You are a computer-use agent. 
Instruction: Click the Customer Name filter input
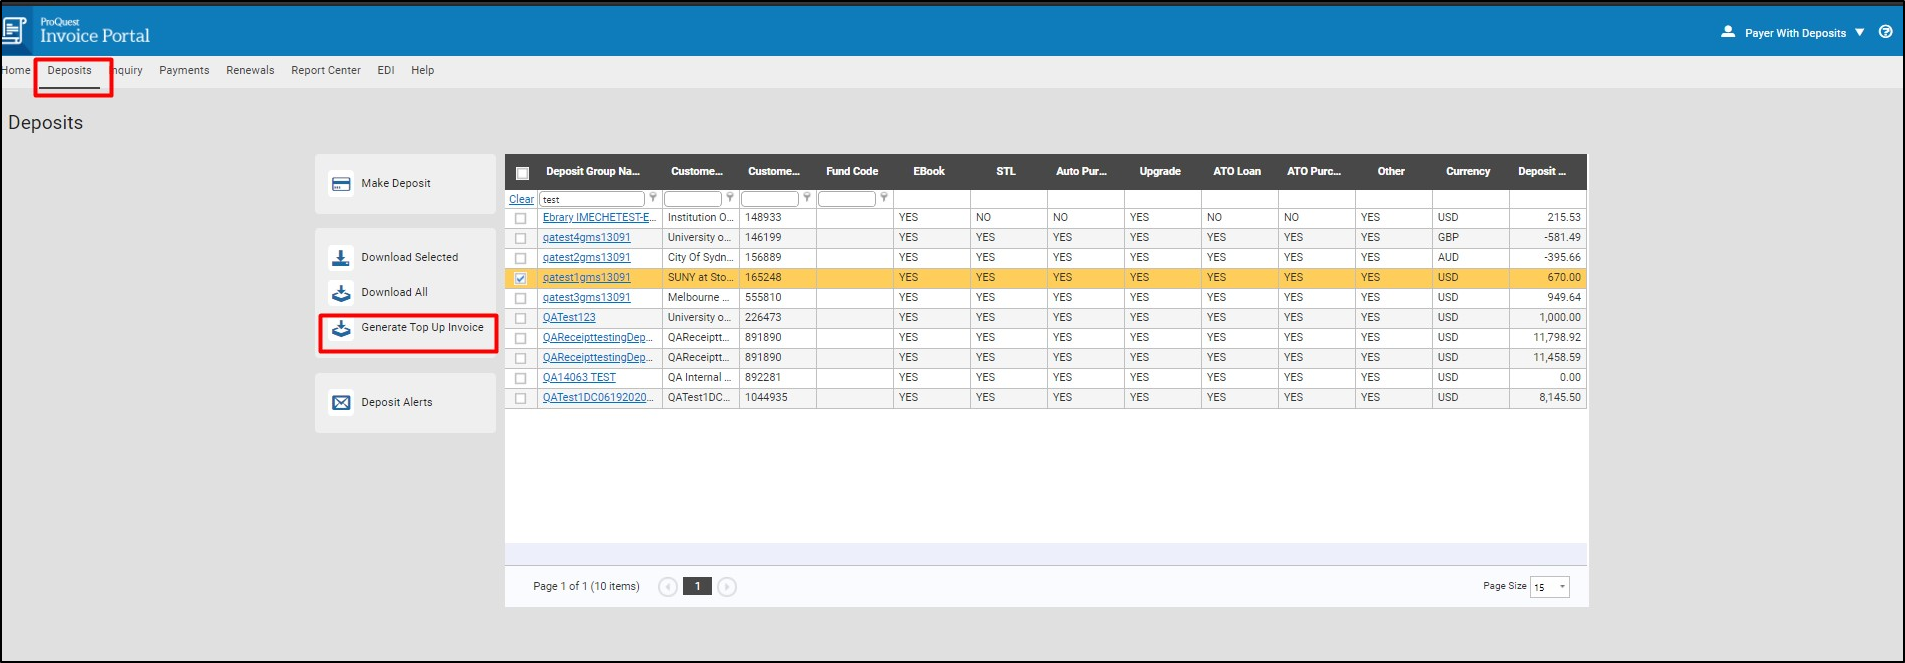[693, 199]
